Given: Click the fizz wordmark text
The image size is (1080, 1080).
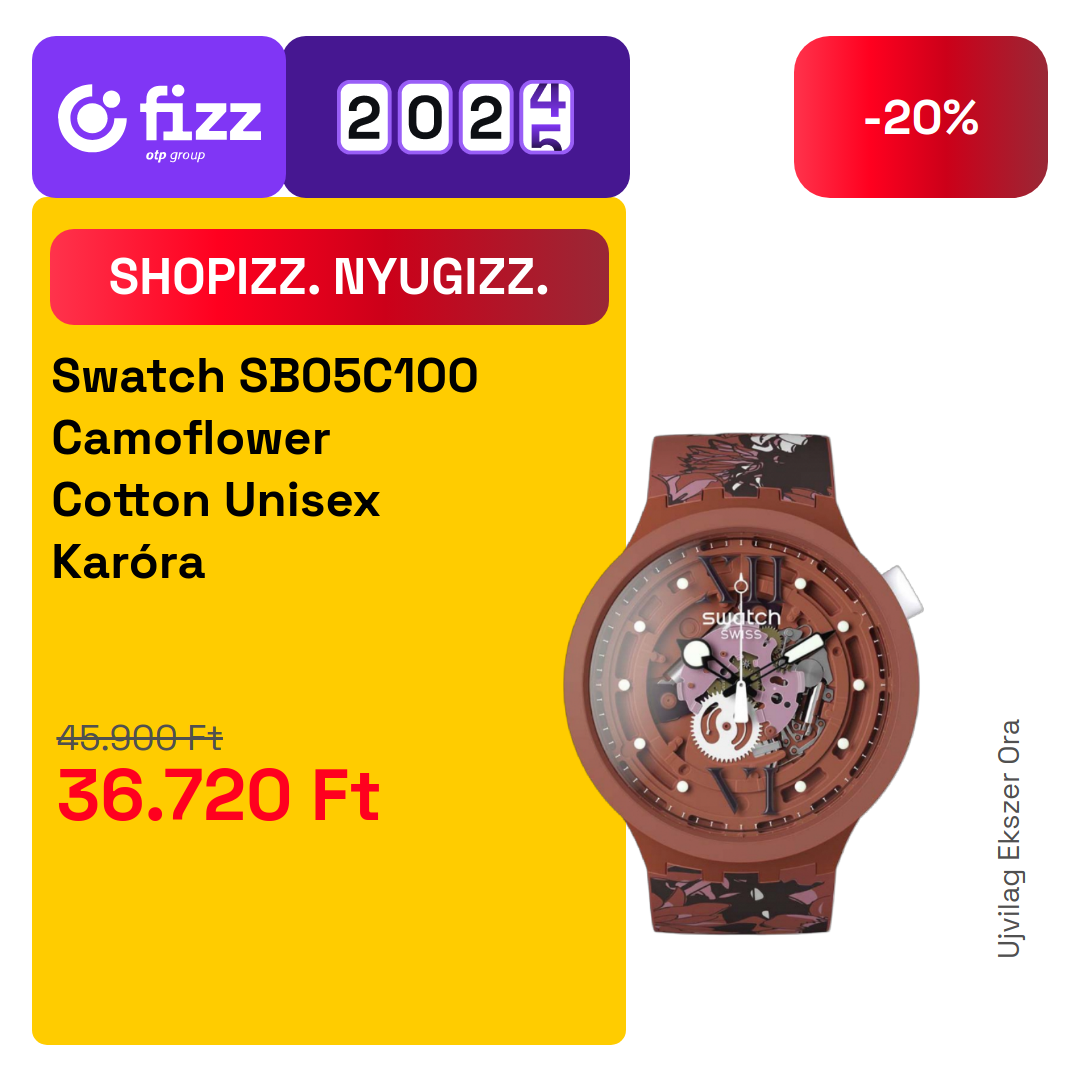Looking at the screenshot, I should click(x=200, y=112).
